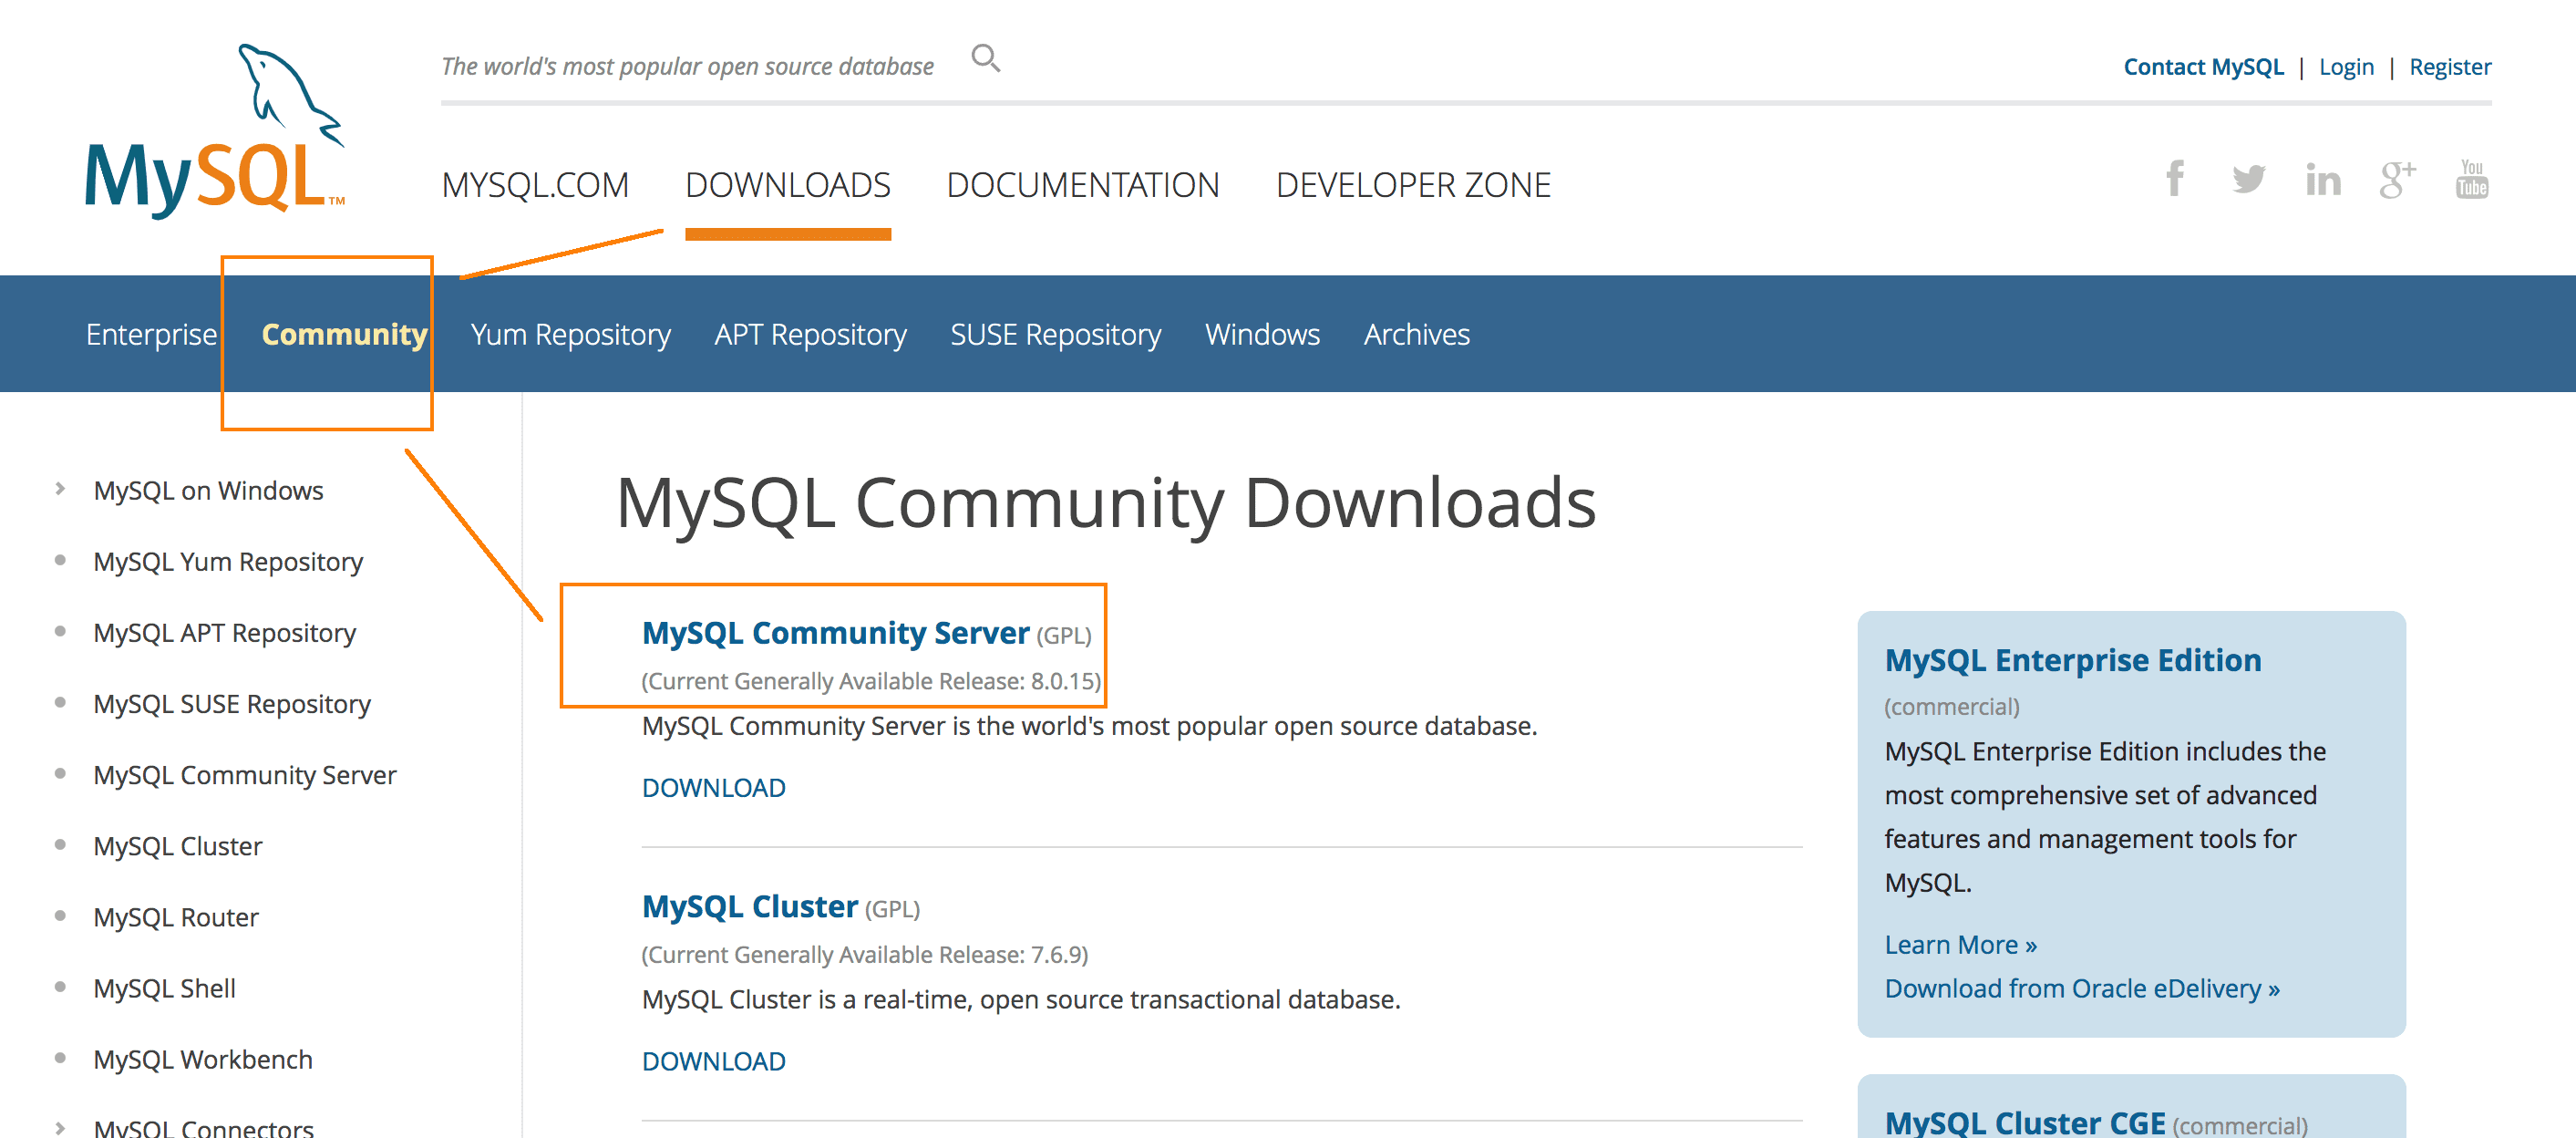Viewport: 2576px width, 1138px height.
Task: Switch to the Community tab
Action: (344, 334)
